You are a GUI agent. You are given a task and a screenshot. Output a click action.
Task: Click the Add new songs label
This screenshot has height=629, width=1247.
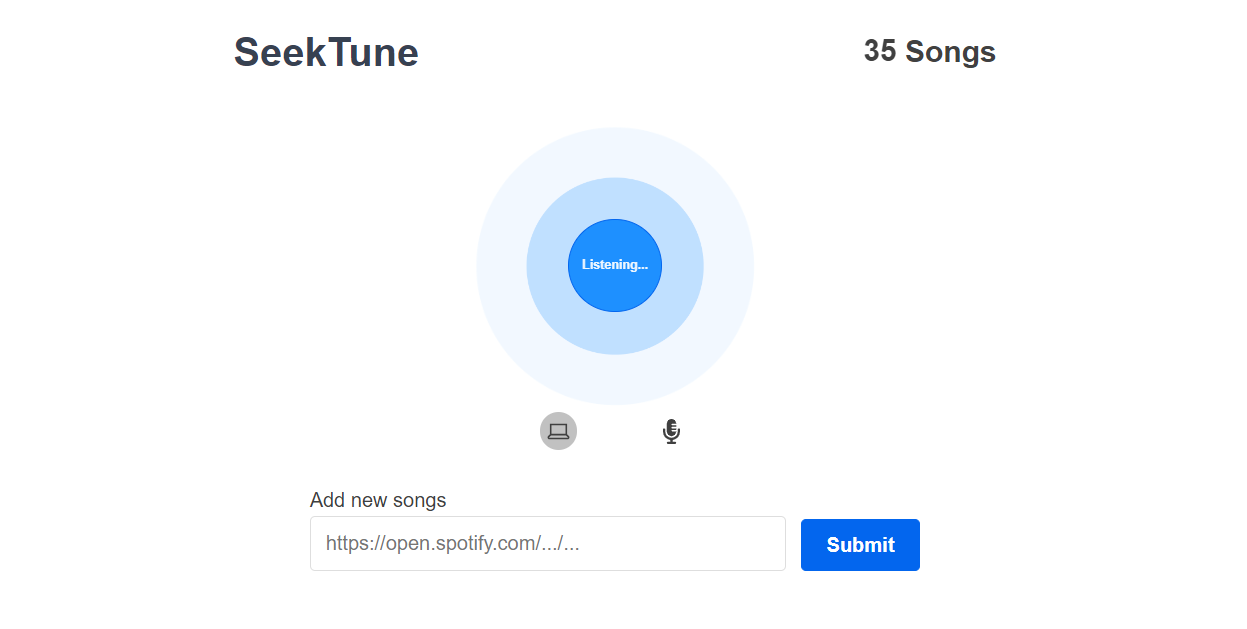click(377, 500)
